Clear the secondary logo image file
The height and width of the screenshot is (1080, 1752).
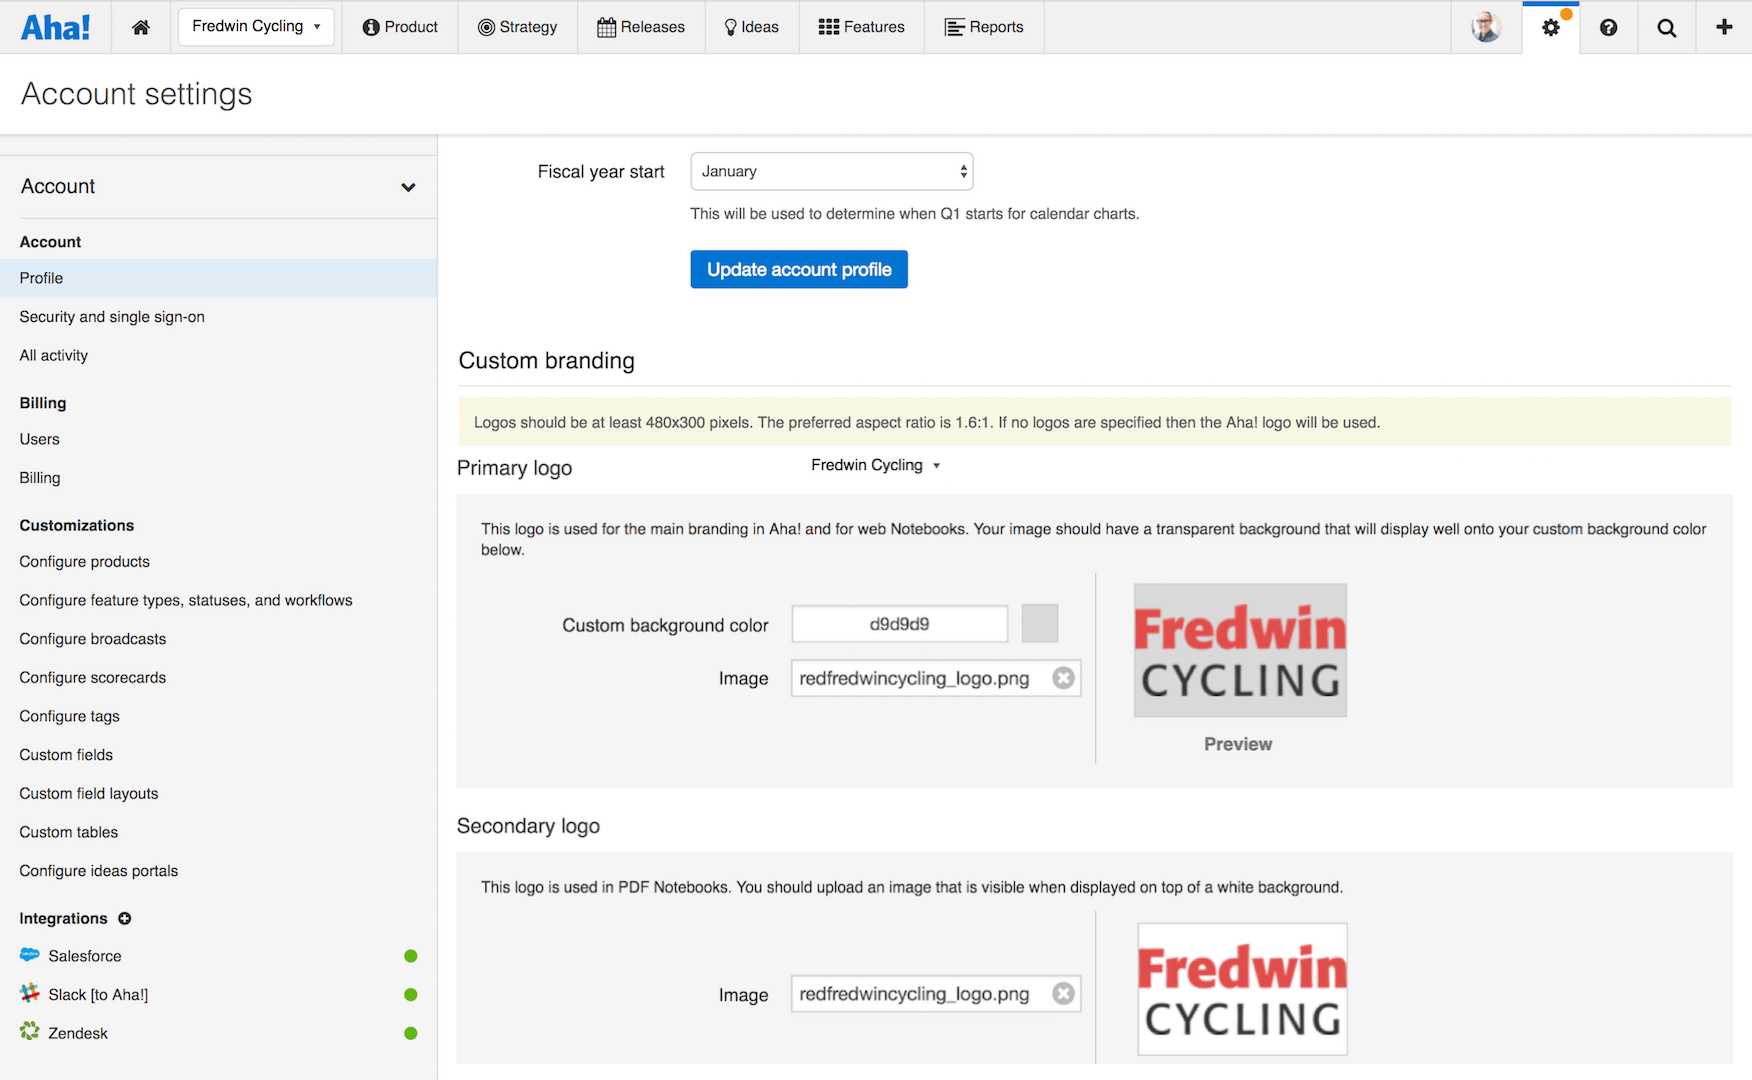(1063, 994)
